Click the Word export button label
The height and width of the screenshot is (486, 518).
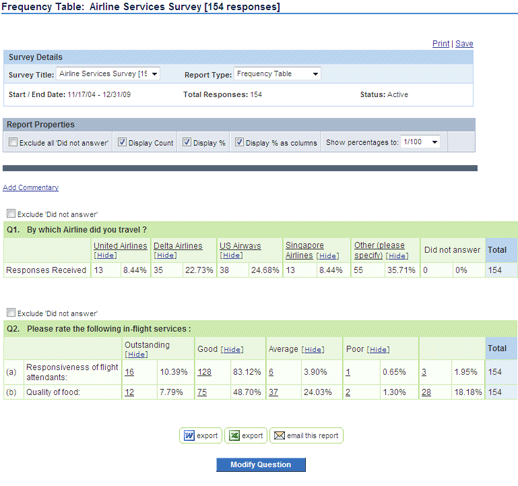pyautogui.click(x=207, y=436)
